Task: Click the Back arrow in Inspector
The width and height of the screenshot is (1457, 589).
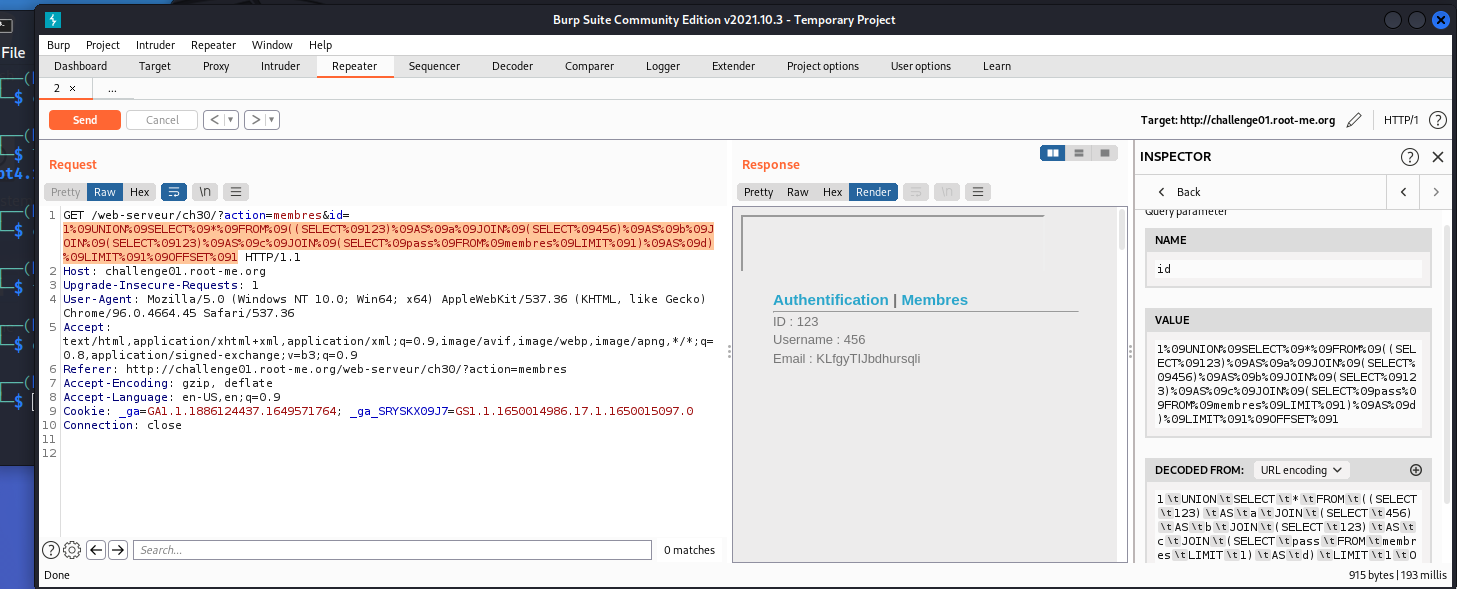Action: point(1161,192)
